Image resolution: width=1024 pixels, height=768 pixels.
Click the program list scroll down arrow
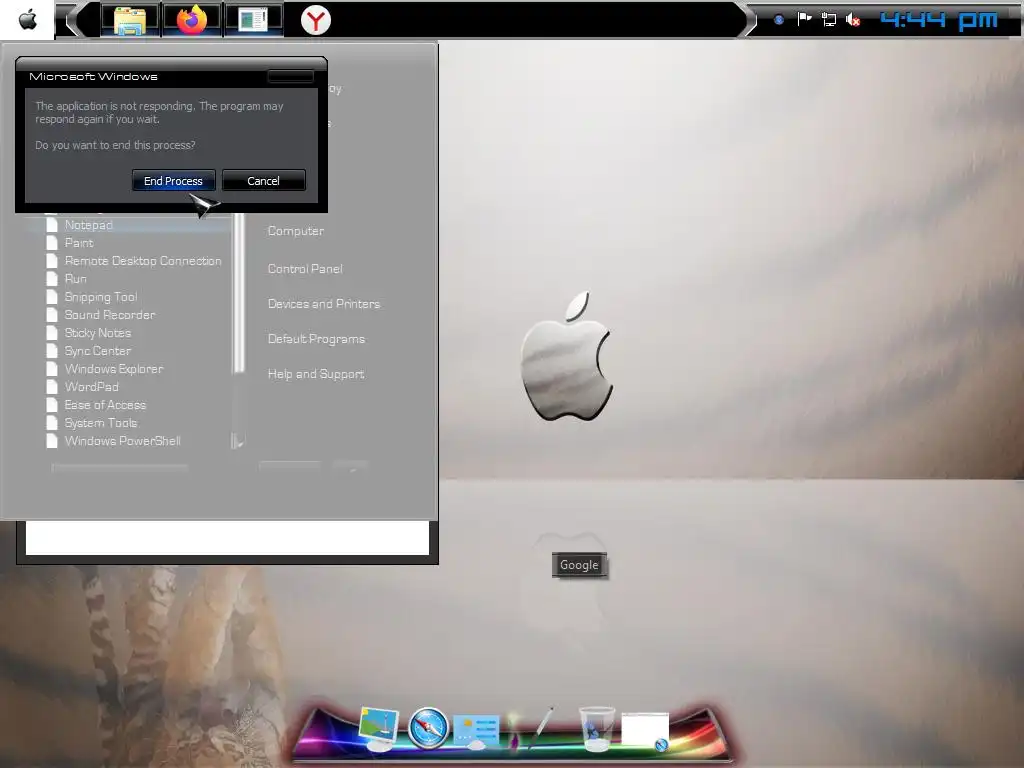click(238, 442)
